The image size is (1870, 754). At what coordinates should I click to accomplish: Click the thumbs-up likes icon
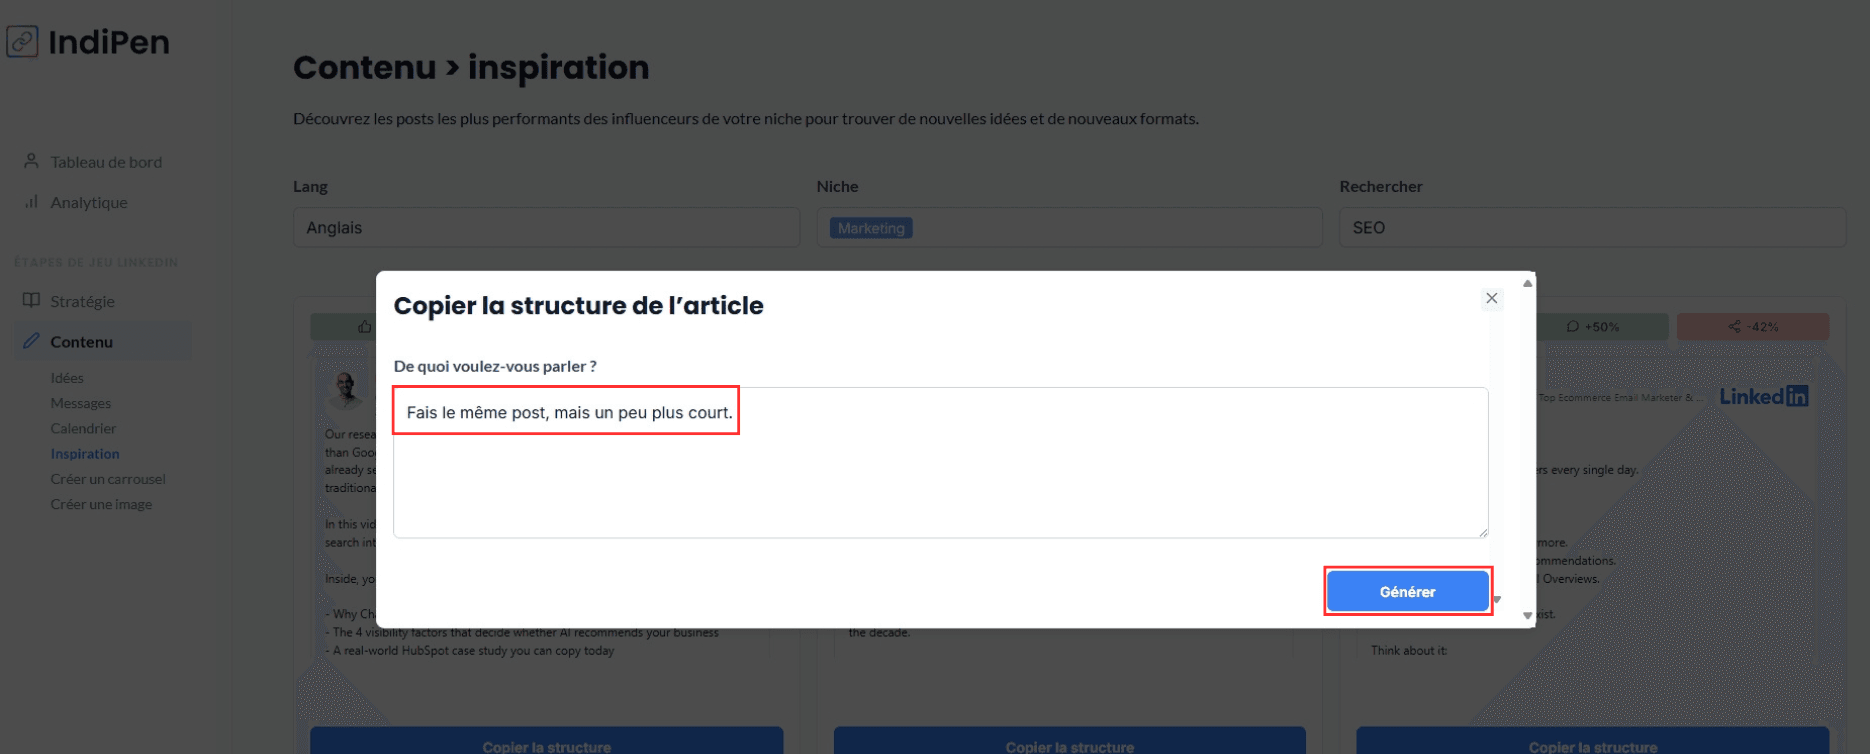[x=364, y=327]
